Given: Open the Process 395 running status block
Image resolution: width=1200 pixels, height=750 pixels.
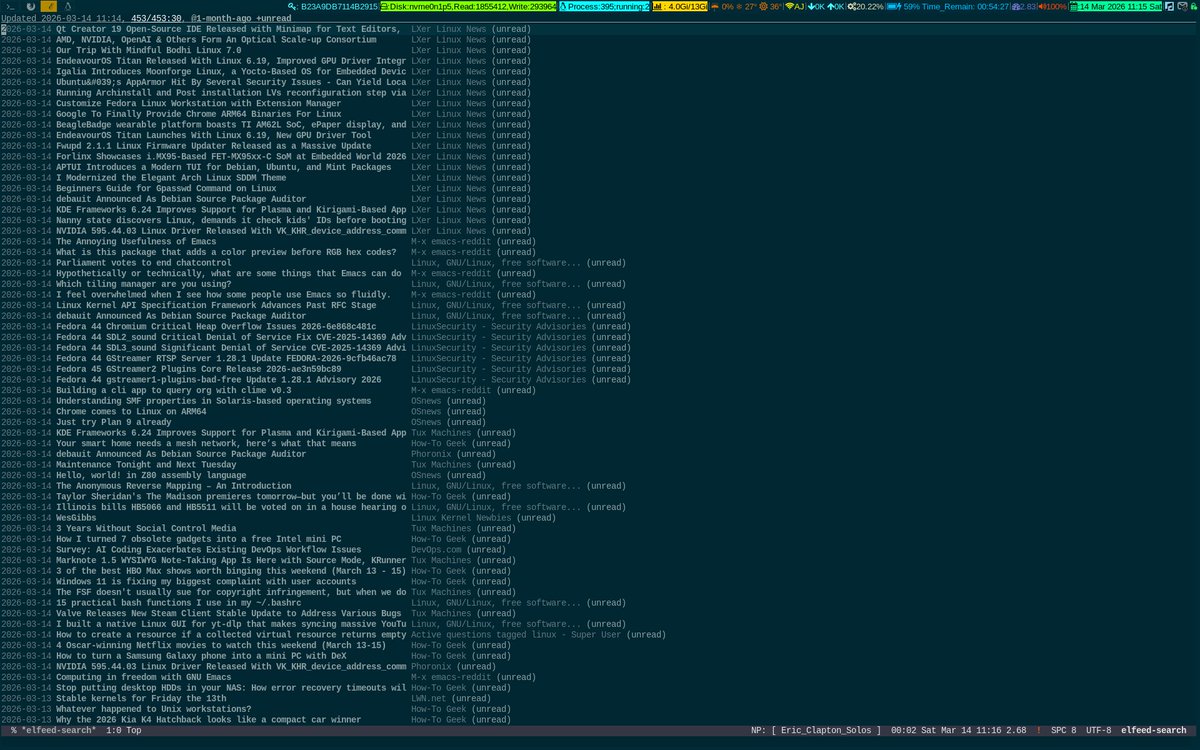Looking at the screenshot, I should coord(604,7).
